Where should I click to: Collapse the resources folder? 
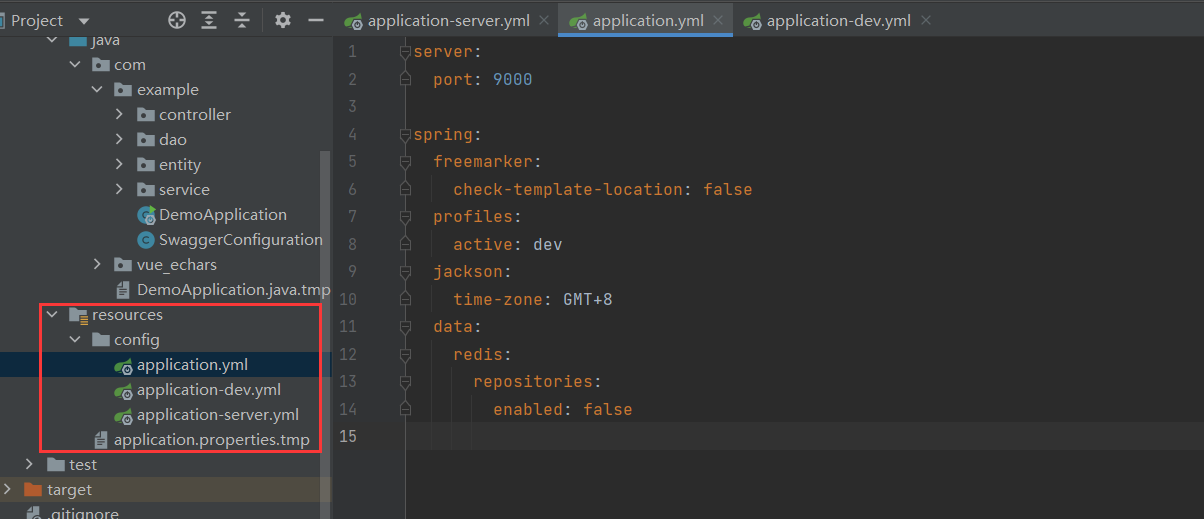click(52, 315)
